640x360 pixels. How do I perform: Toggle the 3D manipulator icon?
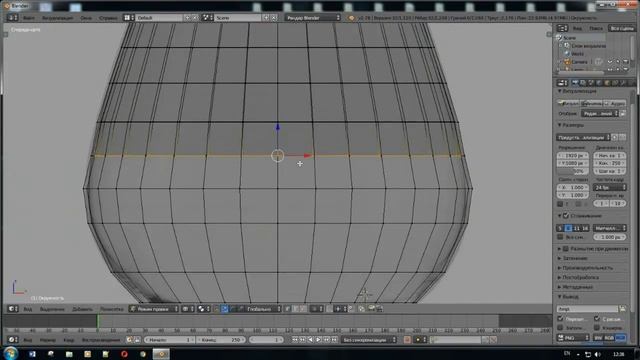217,309
